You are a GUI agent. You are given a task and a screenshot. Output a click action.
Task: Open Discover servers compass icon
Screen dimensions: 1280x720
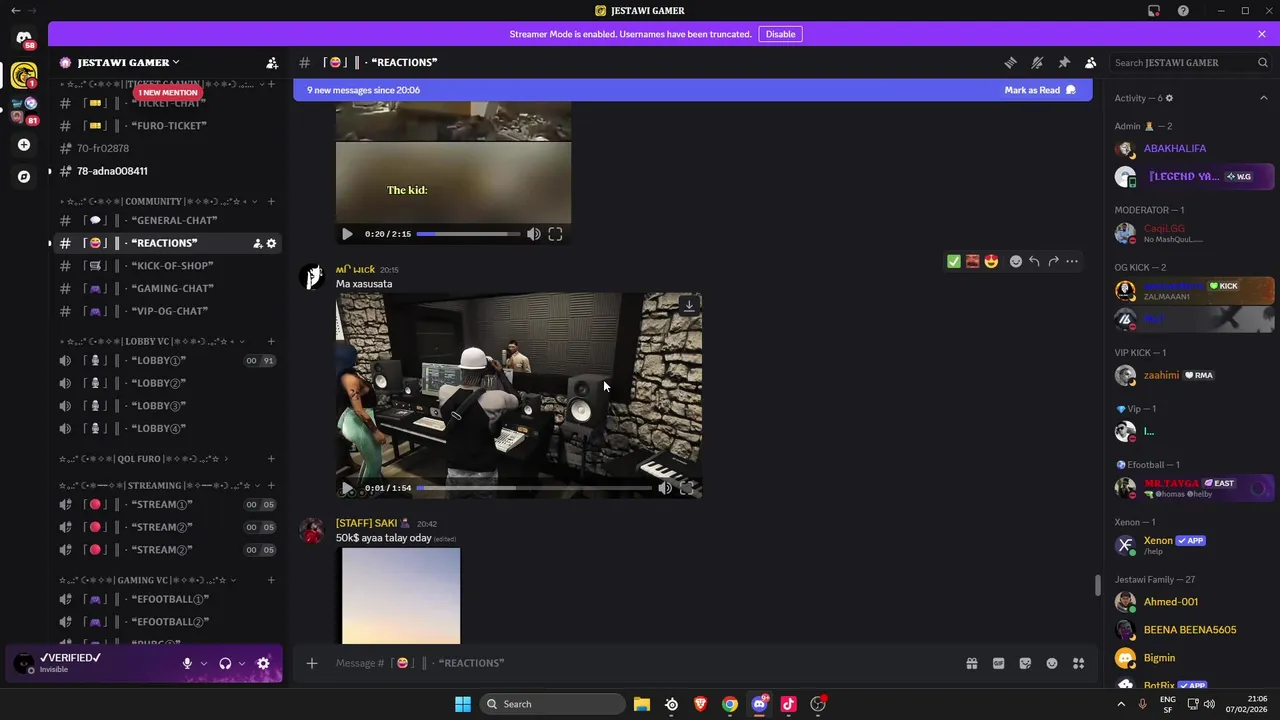click(24, 176)
